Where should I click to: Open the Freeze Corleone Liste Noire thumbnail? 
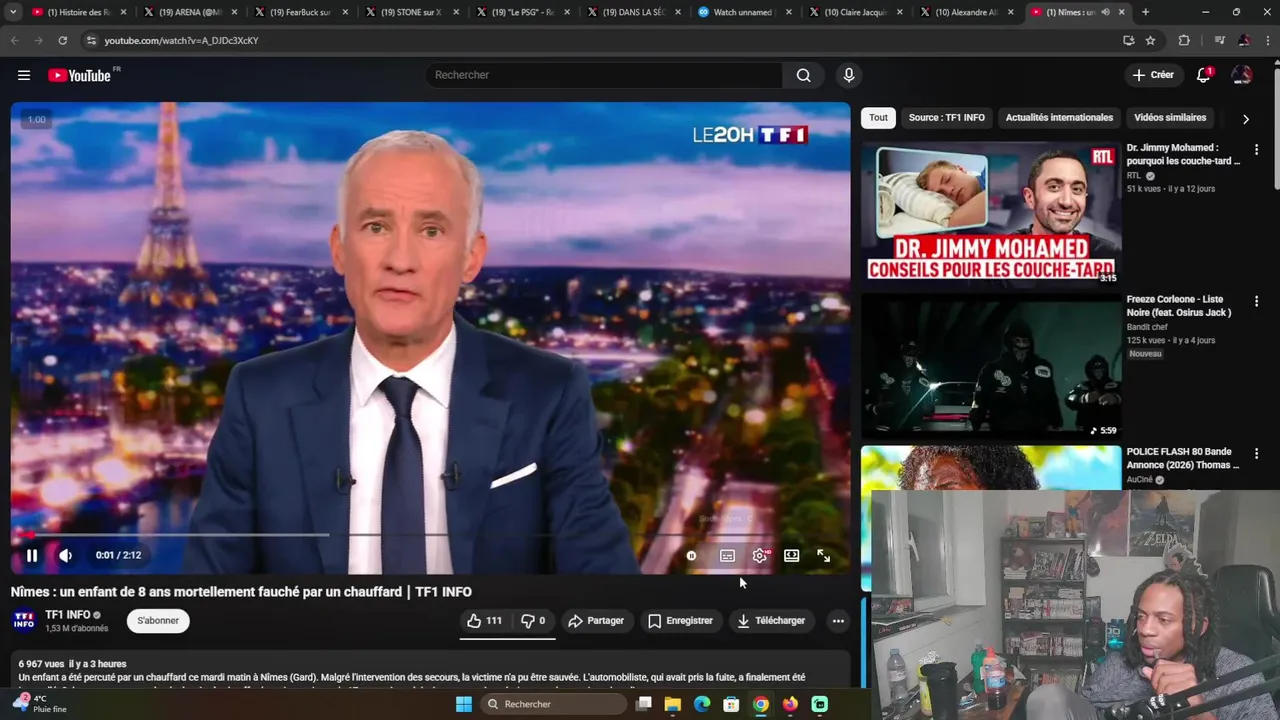pyautogui.click(x=991, y=366)
